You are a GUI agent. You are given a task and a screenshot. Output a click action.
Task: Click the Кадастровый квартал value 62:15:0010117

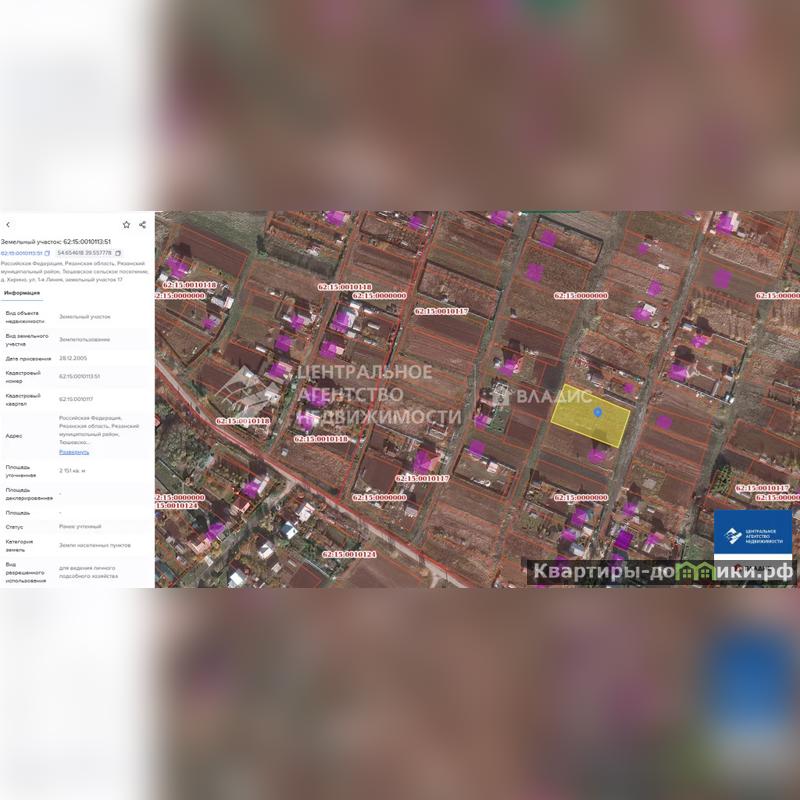tap(79, 399)
